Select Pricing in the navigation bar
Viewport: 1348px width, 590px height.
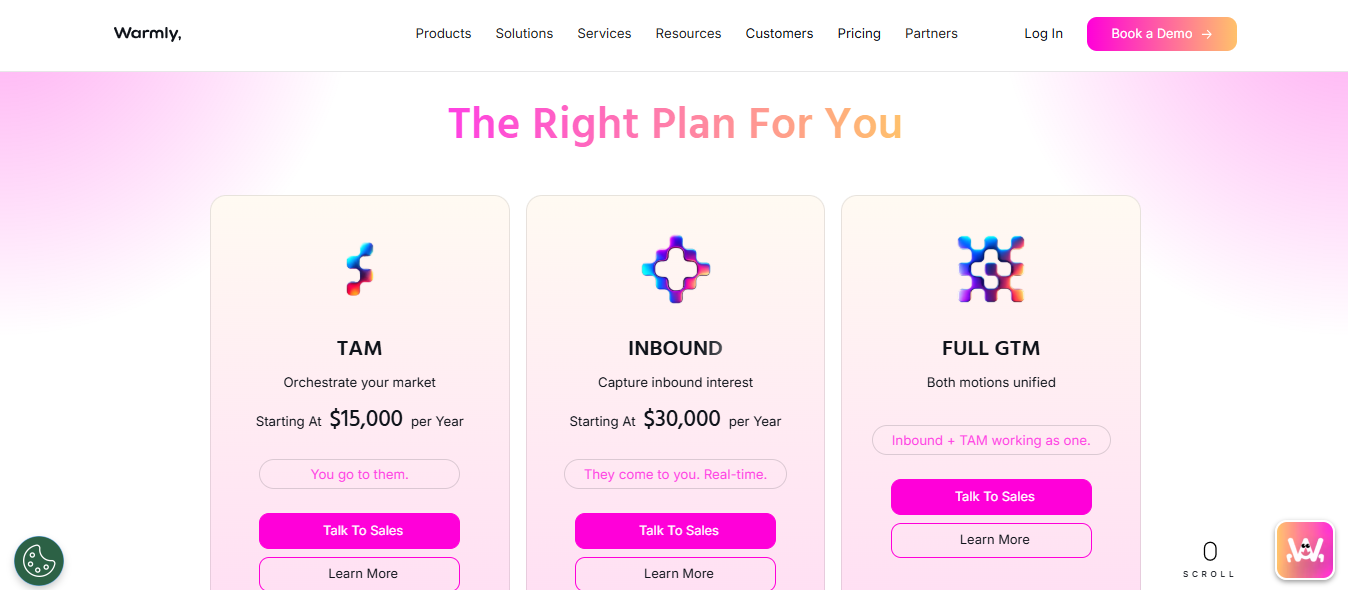coord(859,33)
